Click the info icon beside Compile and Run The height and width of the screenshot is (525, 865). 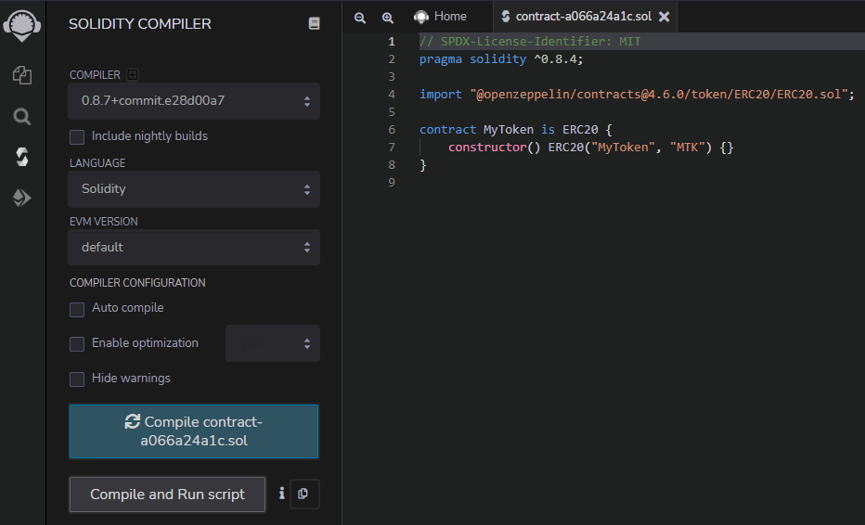point(282,493)
